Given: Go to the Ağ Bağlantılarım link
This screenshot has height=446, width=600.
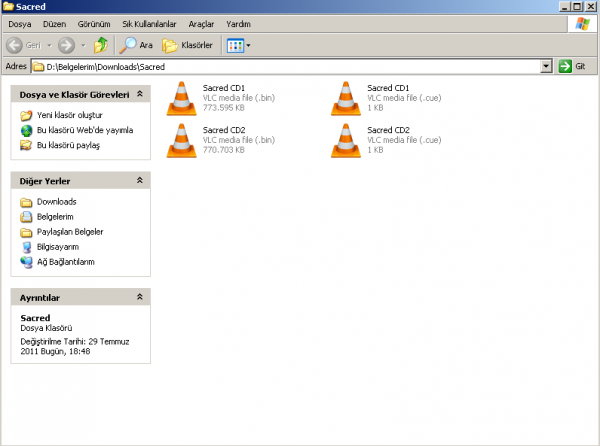Looking at the screenshot, I should (x=65, y=262).
